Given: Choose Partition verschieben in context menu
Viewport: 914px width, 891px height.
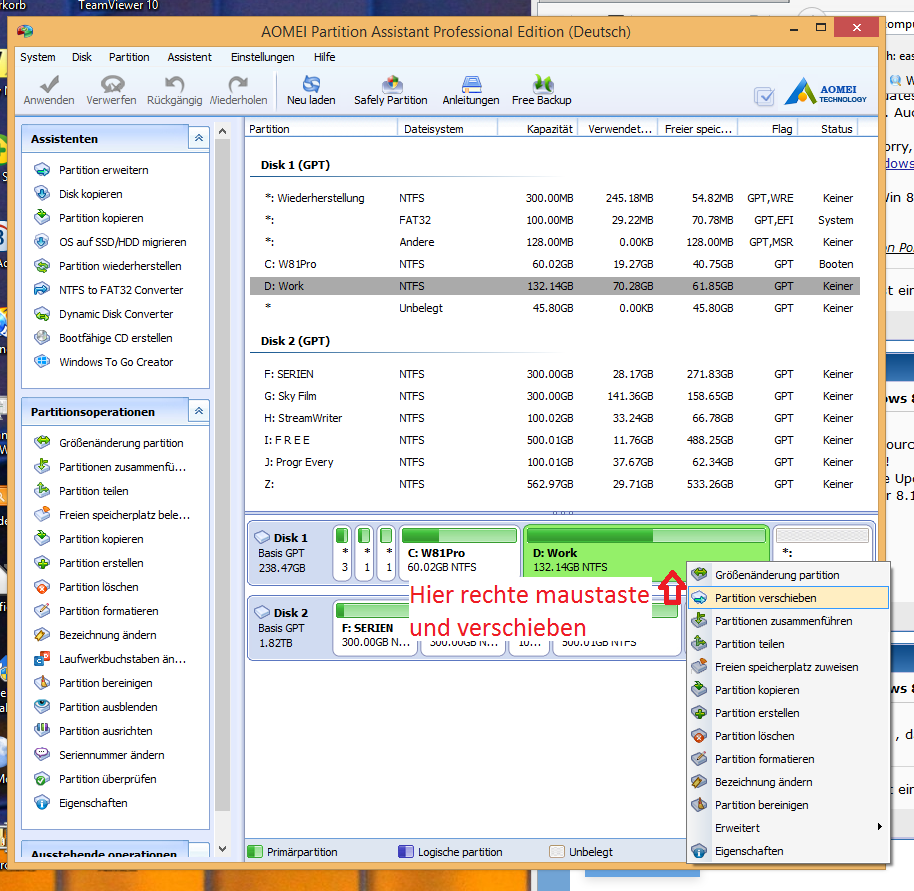Looking at the screenshot, I should click(789, 598).
